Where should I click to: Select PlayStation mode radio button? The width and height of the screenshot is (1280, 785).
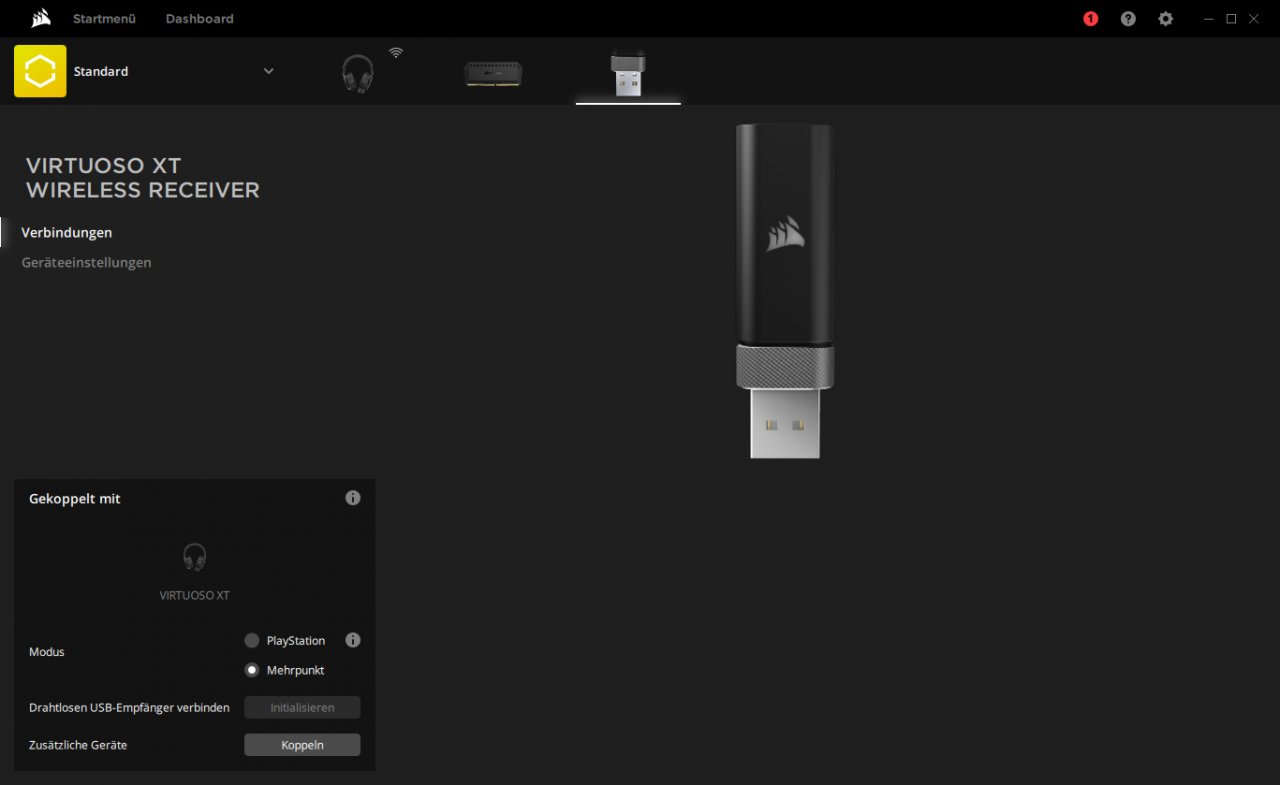coord(252,641)
